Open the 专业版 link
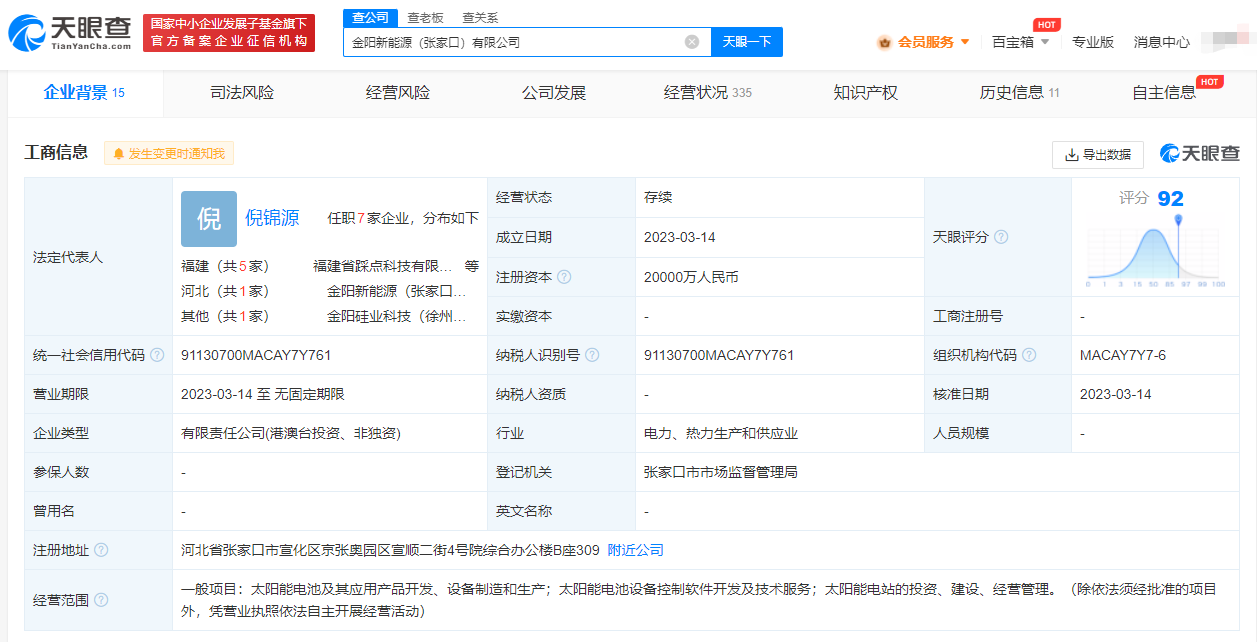1257x642 pixels. coord(1093,42)
